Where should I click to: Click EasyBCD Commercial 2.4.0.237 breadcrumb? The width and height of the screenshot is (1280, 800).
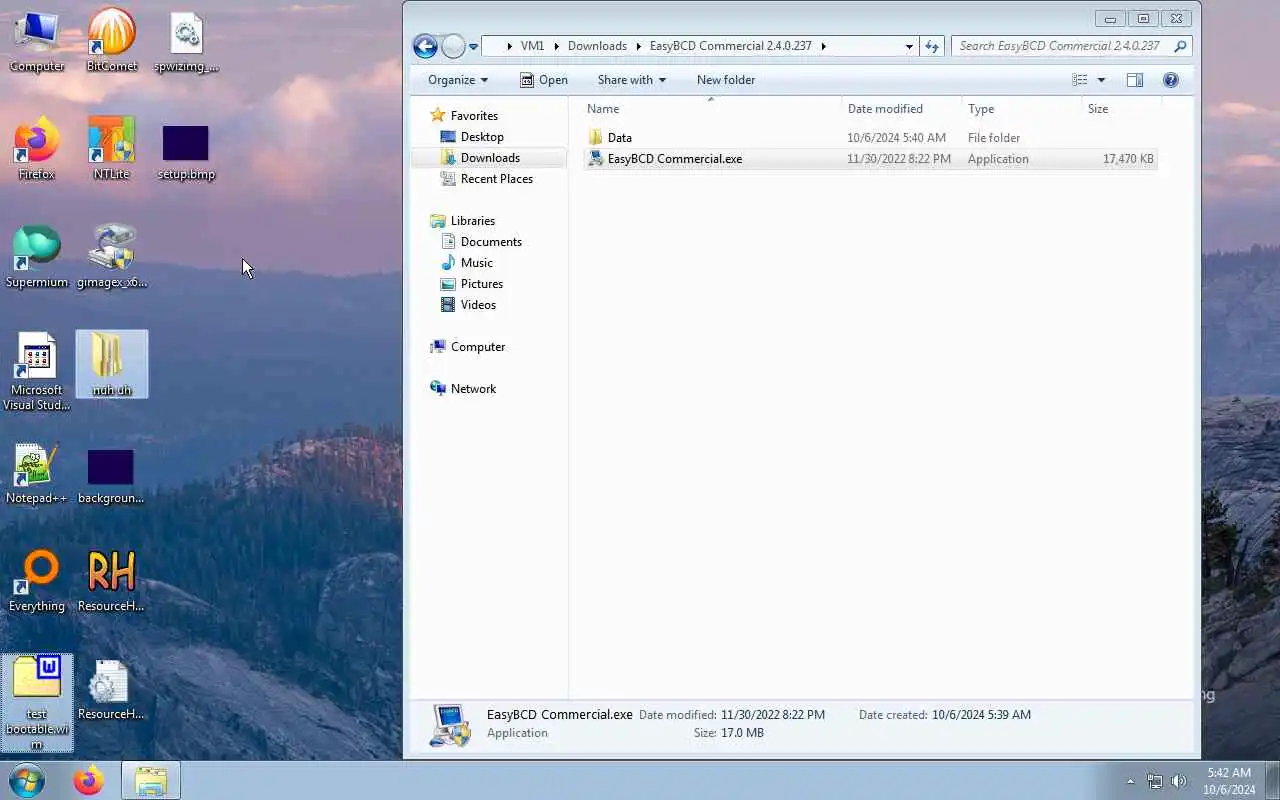pyautogui.click(x=731, y=46)
